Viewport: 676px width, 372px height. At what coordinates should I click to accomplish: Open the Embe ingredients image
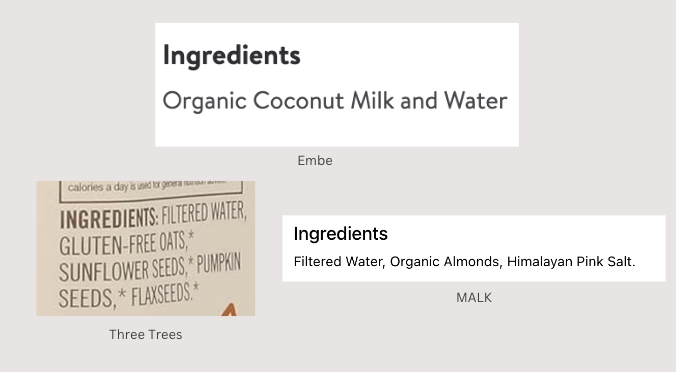(x=337, y=85)
